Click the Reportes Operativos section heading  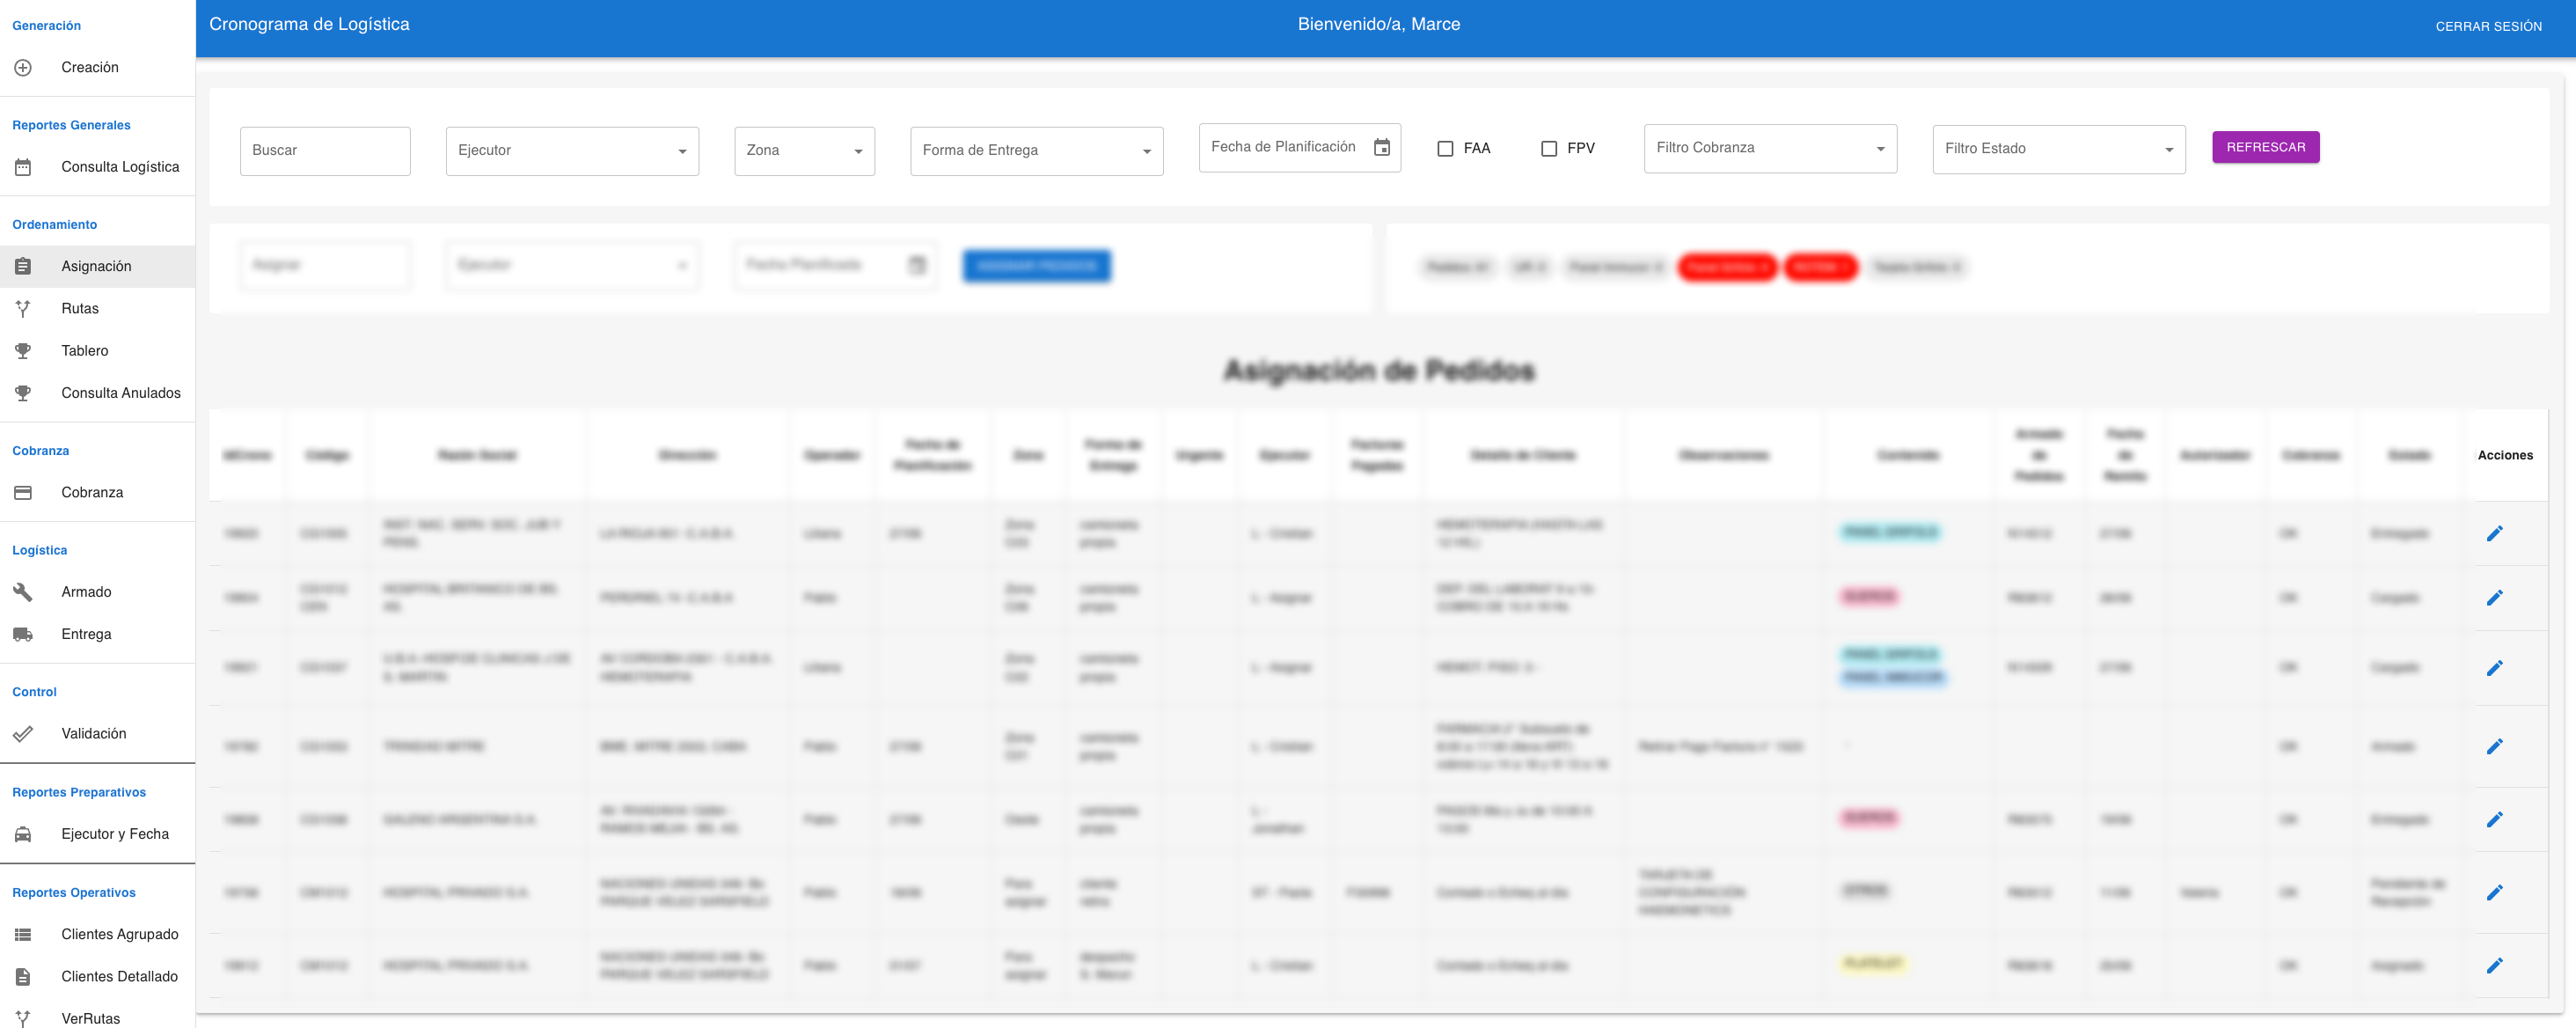pyautogui.click(x=74, y=893)
